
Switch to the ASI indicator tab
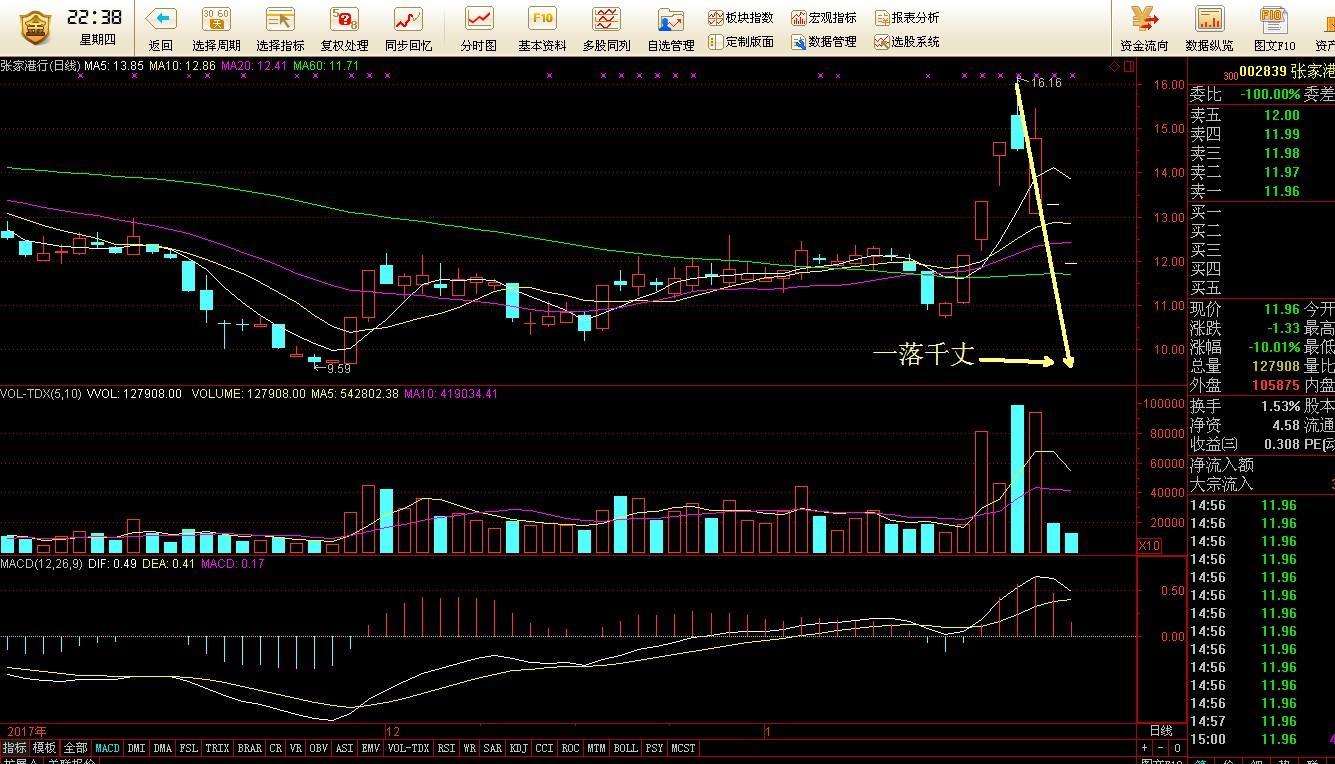click(345, 748)
